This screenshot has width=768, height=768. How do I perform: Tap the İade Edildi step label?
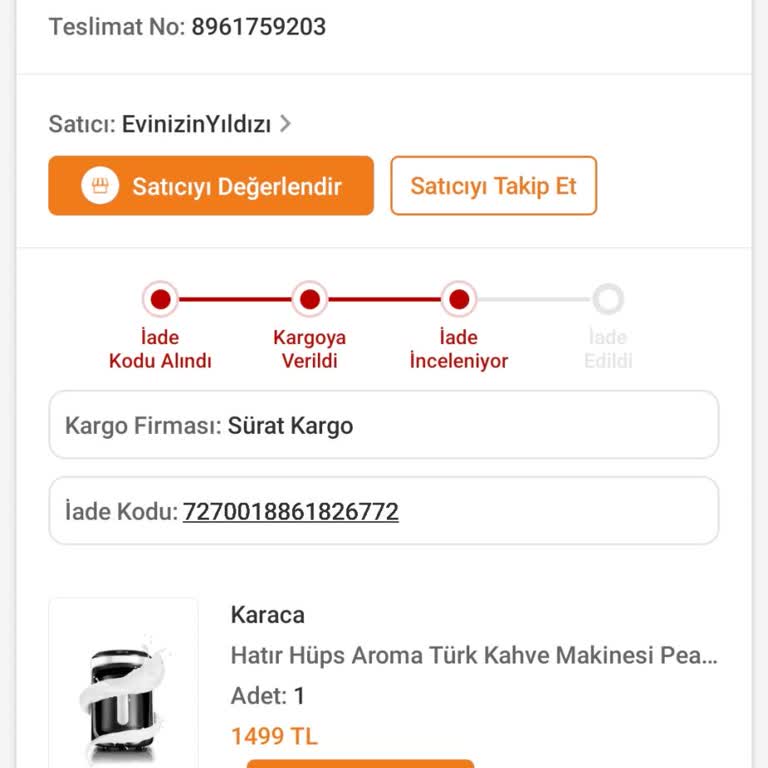click(x=608, y=349)
